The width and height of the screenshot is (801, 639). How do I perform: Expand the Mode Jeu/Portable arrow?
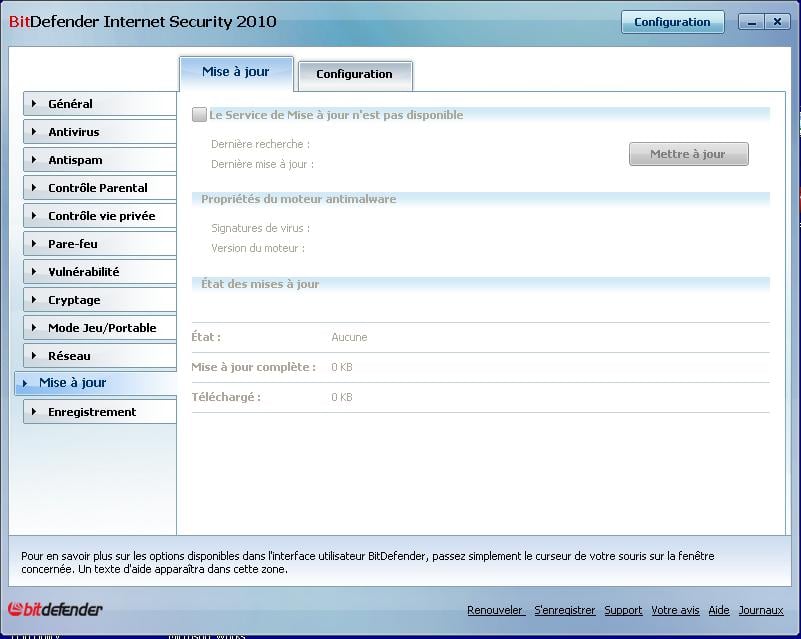34,328
